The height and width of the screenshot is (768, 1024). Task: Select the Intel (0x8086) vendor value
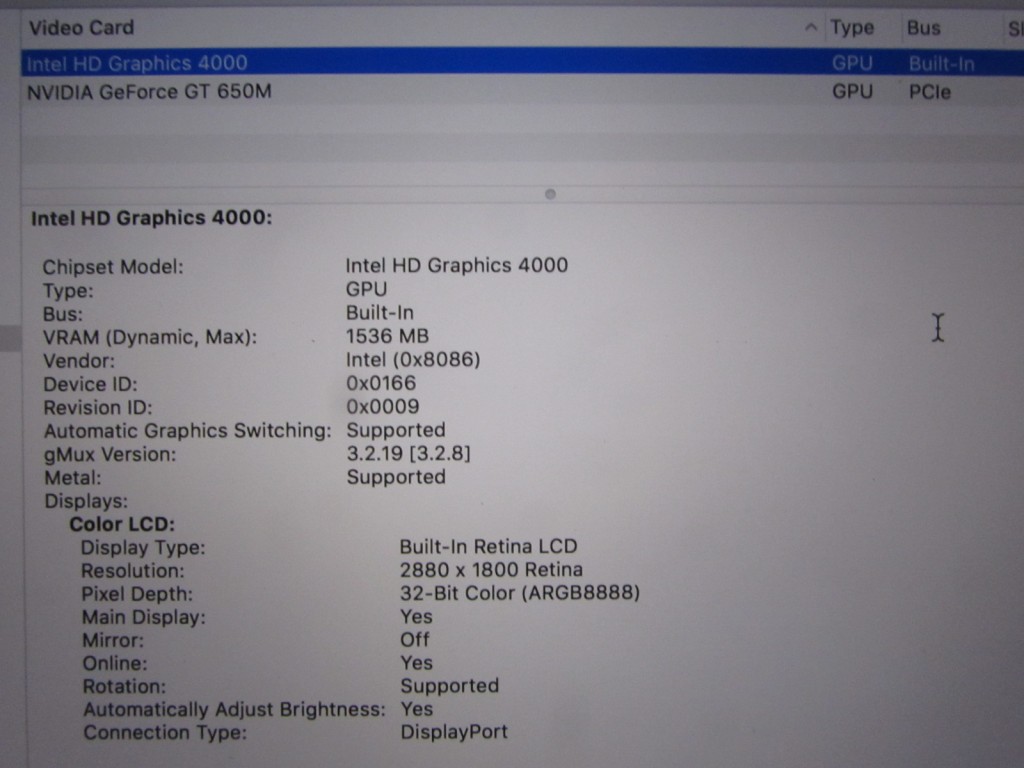[413, 360]
